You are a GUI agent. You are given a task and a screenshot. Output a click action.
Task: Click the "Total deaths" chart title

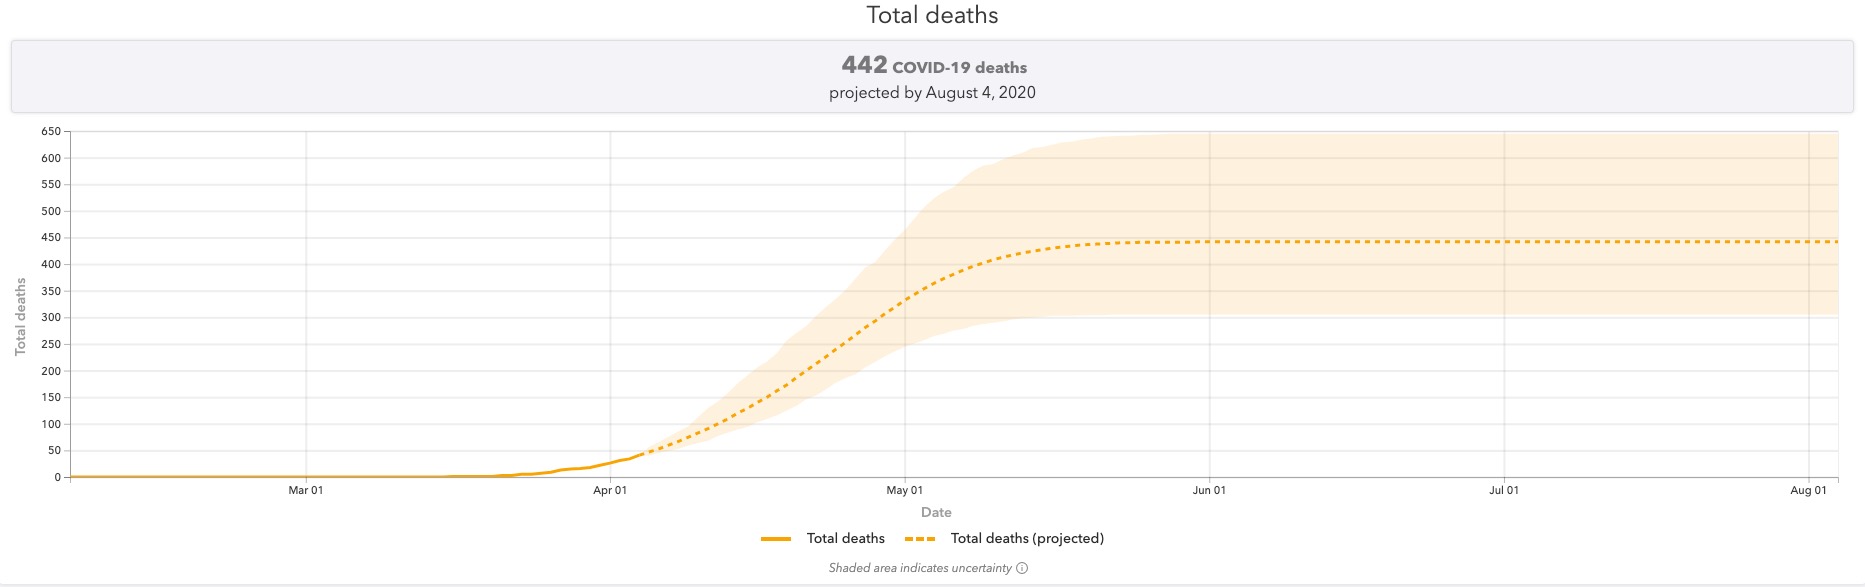[932, 15]
